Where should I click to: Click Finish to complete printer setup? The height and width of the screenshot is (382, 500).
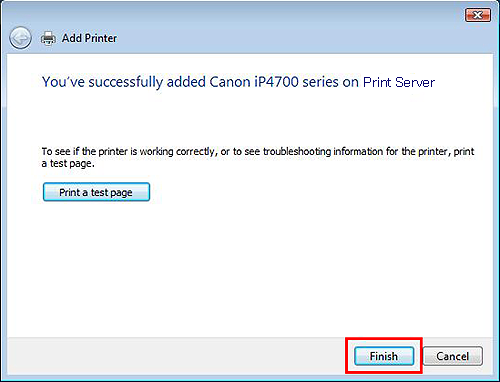click(384, 356)
